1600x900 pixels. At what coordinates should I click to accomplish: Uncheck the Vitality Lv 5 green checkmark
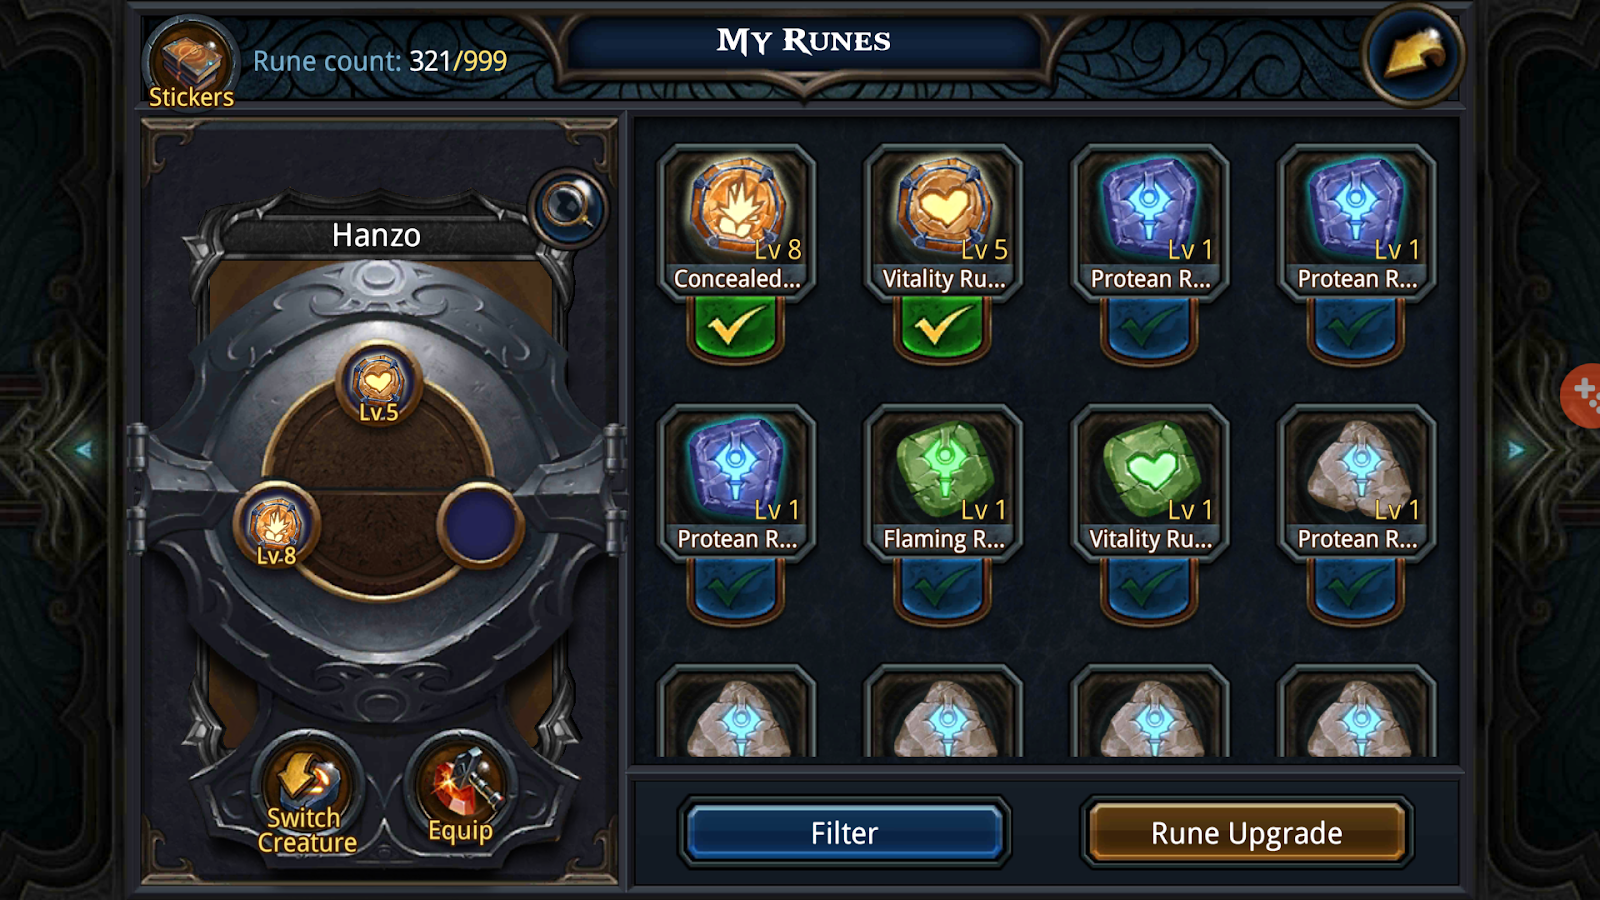pyautogui.click(x=942, y=327)
